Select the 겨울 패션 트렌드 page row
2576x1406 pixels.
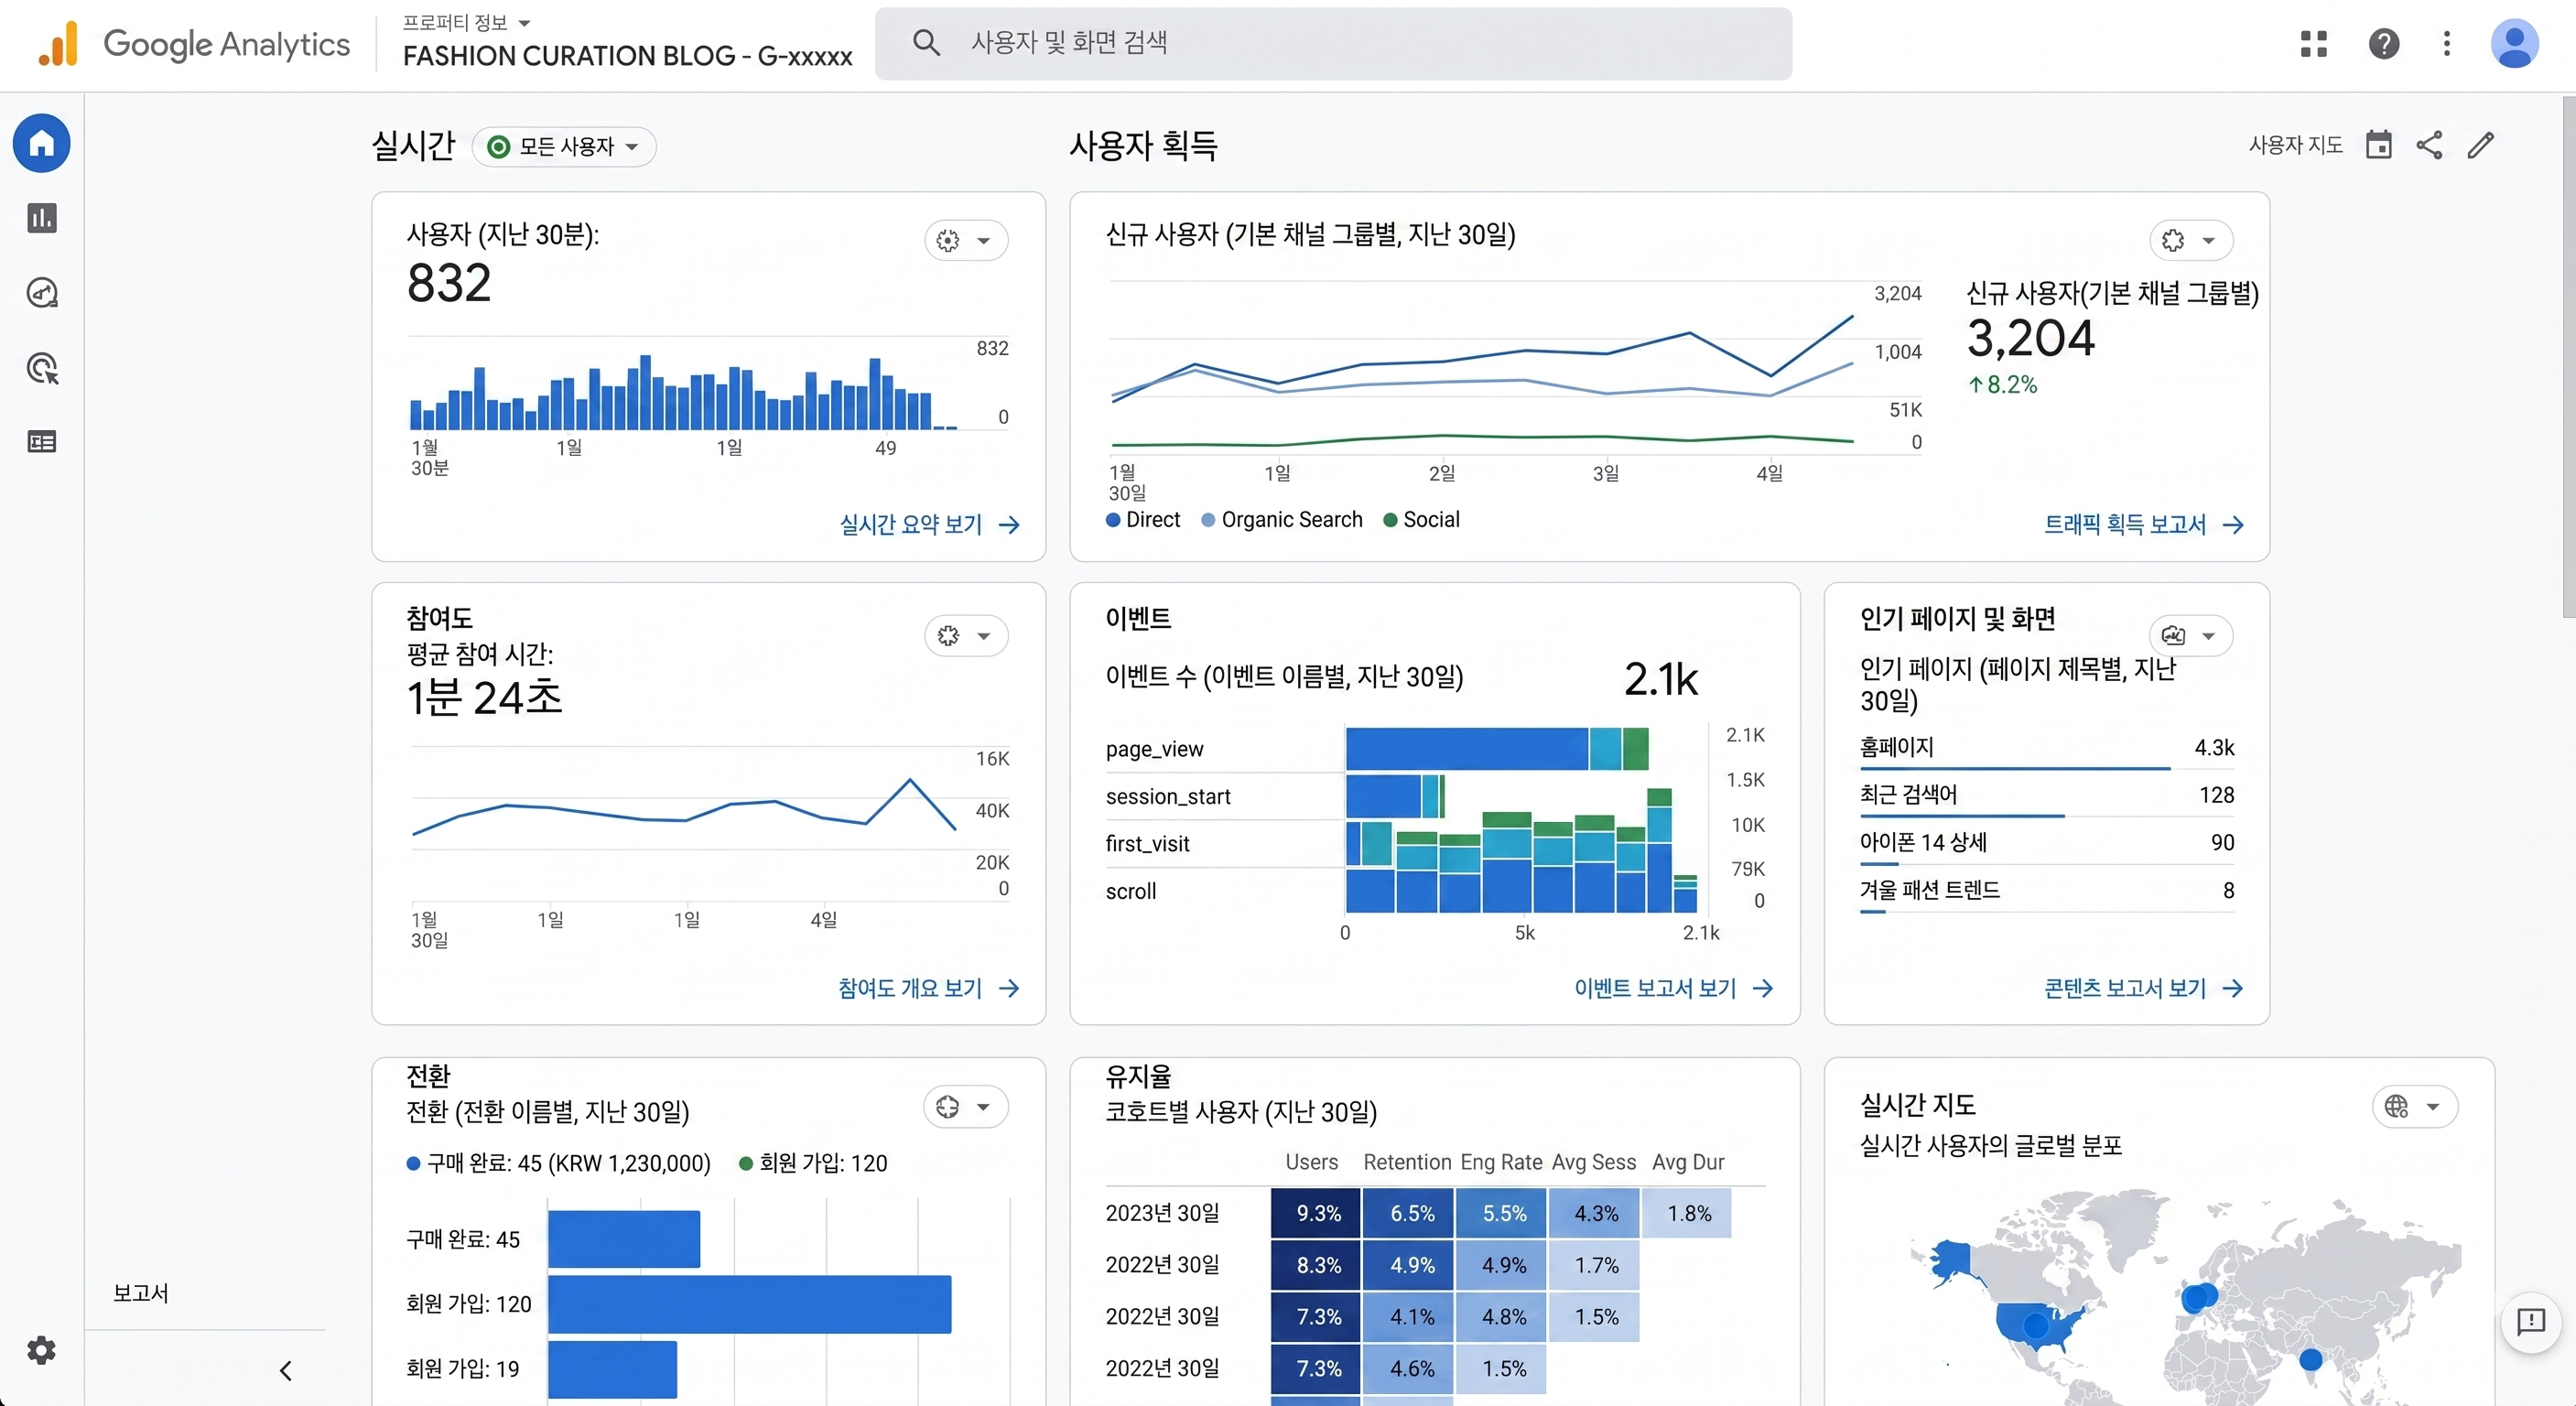pyautogui.click(x=2047, y=891)
